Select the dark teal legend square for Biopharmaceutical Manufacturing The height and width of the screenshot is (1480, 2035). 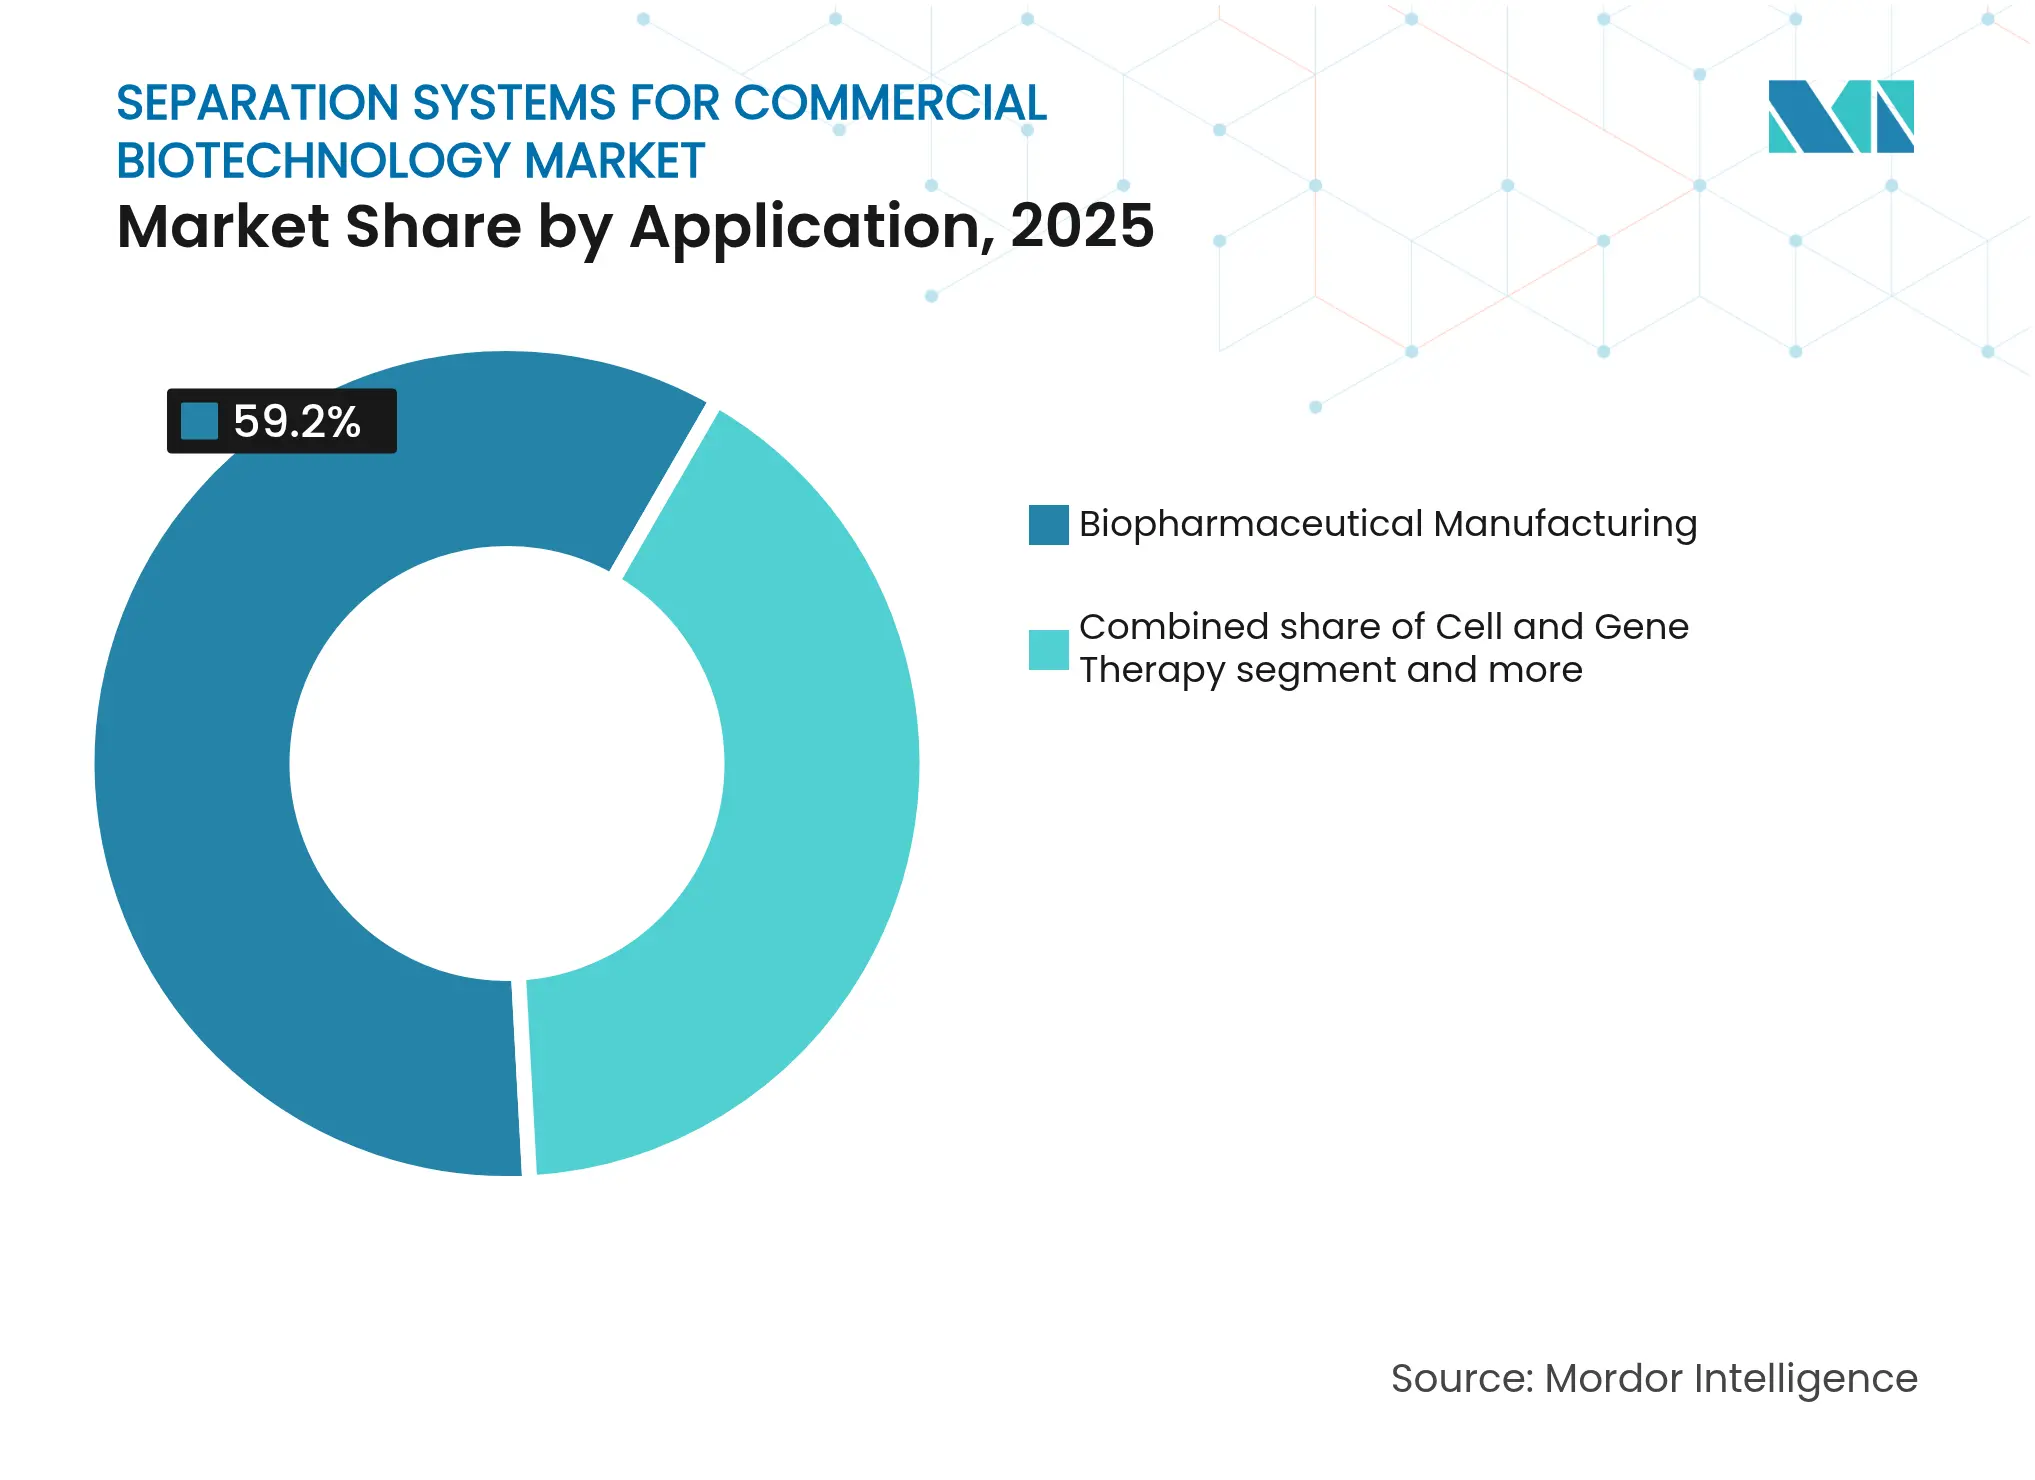click(1047, 522)
